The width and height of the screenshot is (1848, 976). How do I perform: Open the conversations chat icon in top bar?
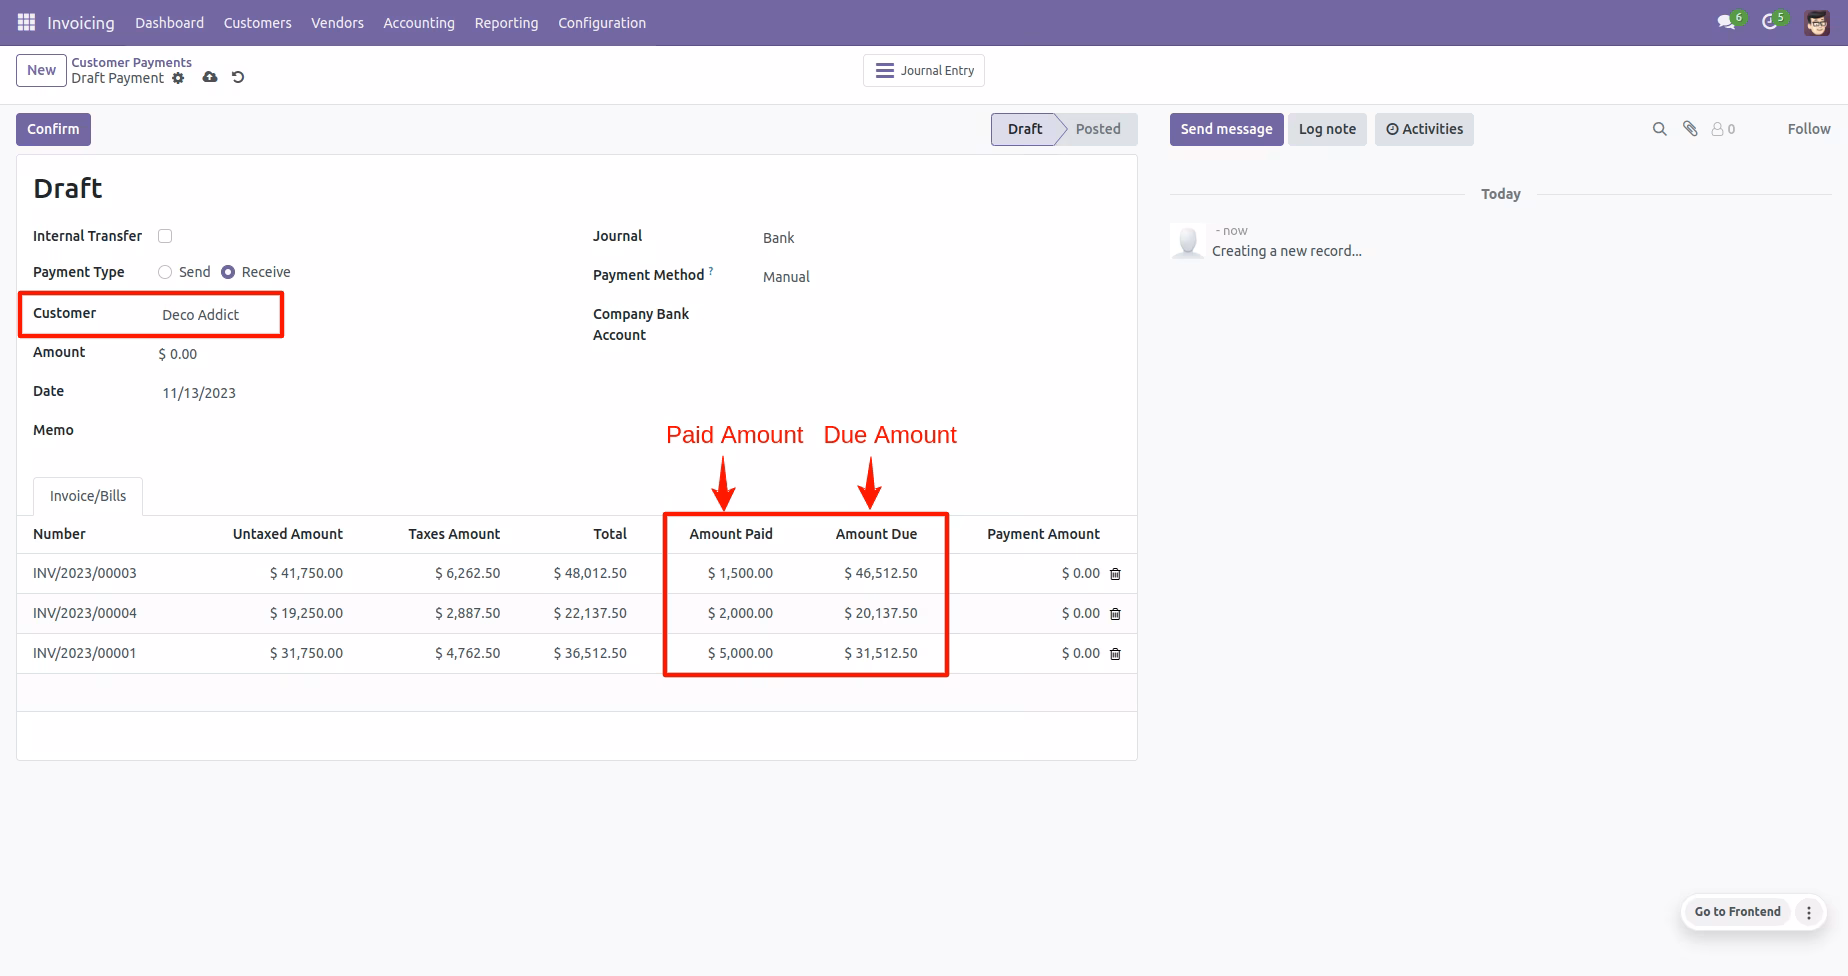click(1725, 22)
